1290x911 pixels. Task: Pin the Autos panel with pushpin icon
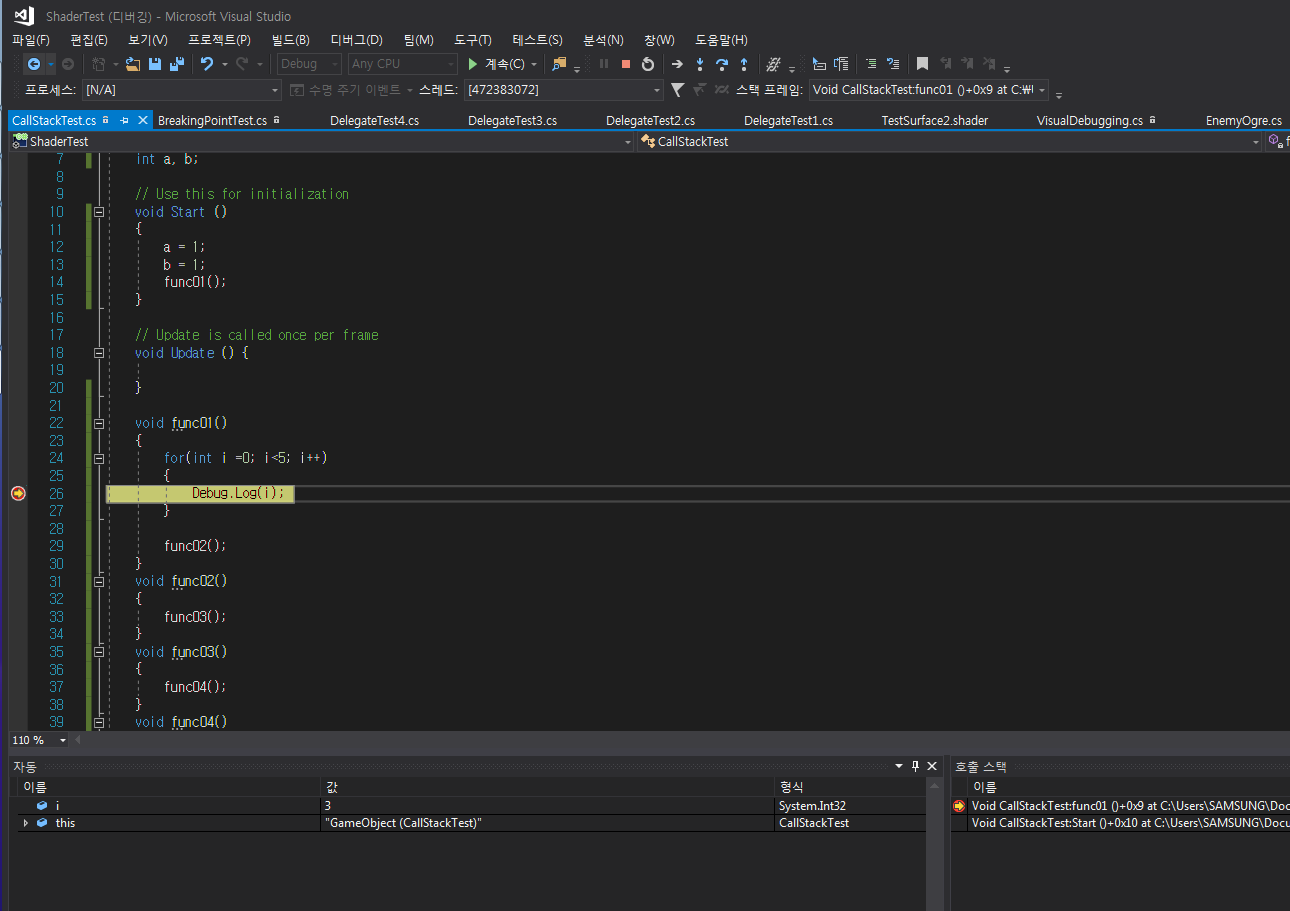coord(915,766)
